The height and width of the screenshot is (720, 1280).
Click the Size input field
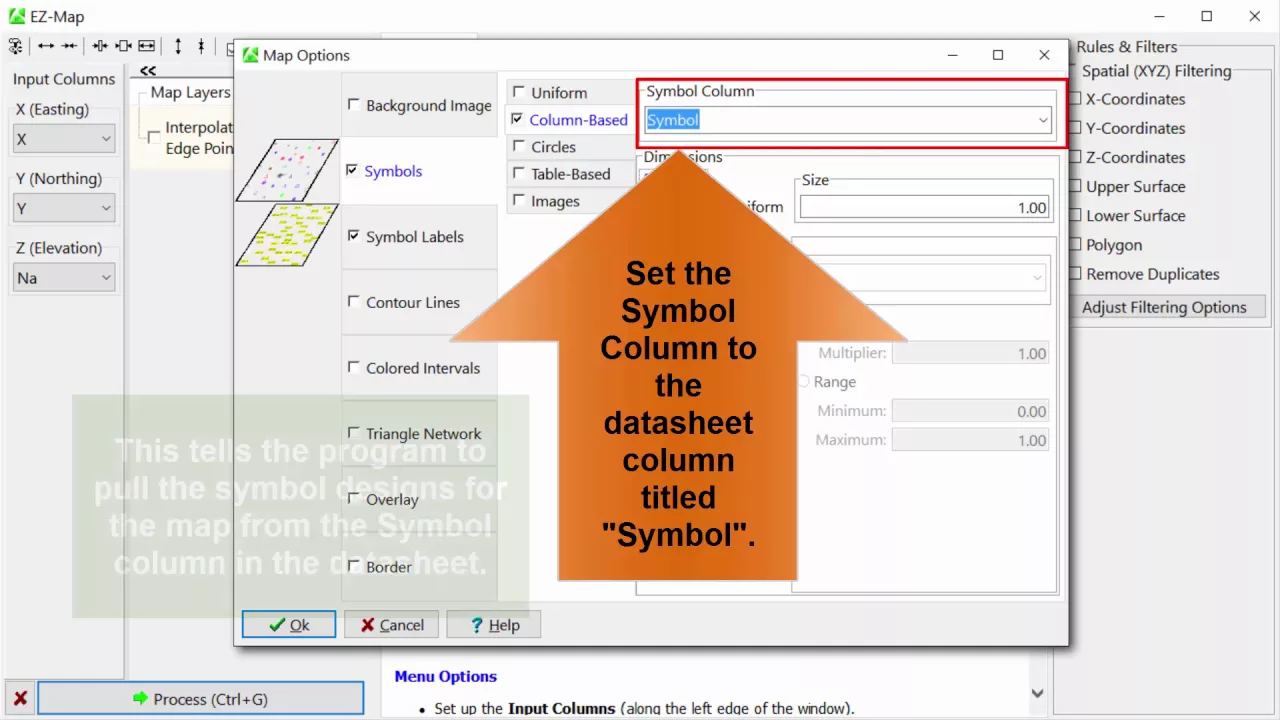(x=925, y=207)
